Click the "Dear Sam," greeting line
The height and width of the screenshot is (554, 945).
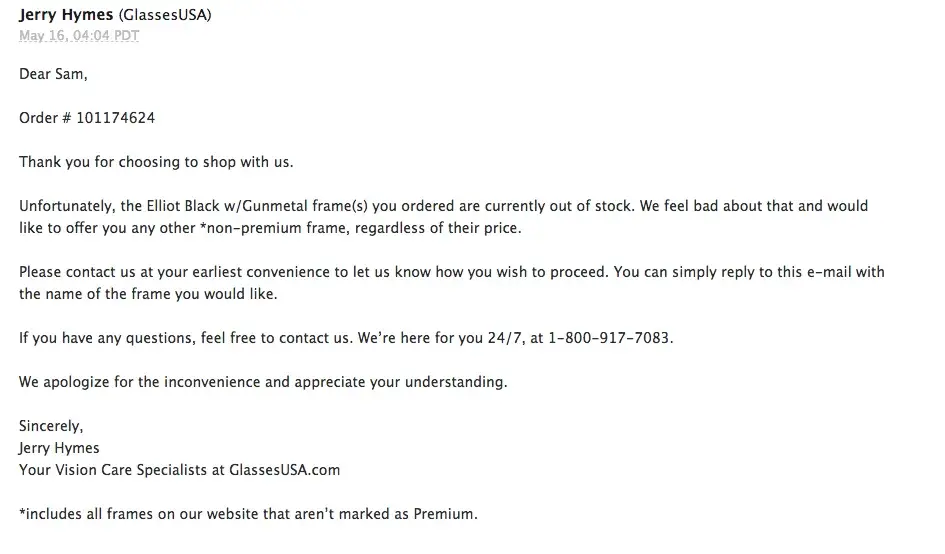coord(53,74)
